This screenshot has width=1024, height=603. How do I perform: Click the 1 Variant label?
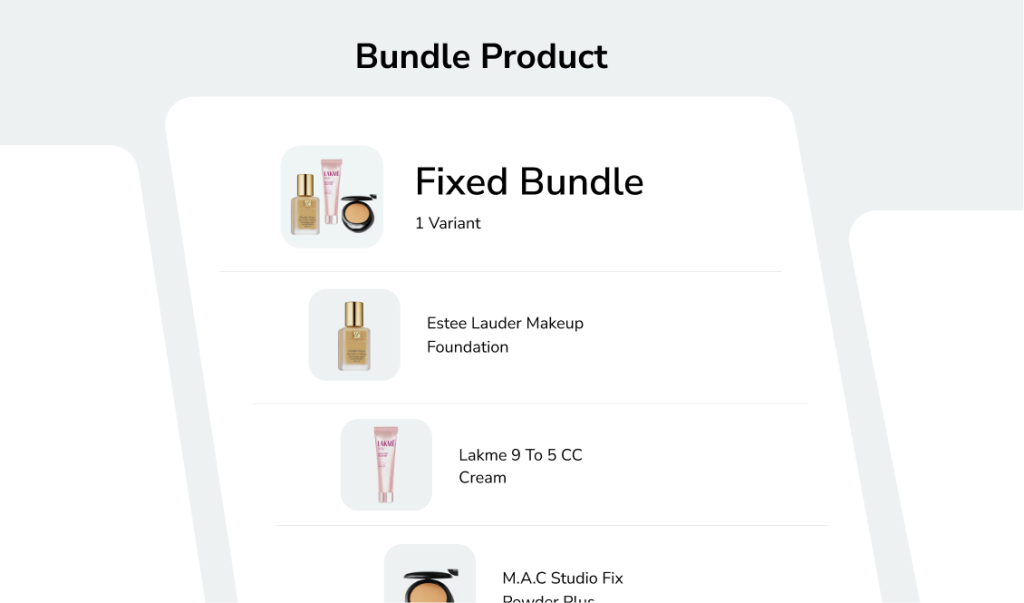click(x=447, y=223)
